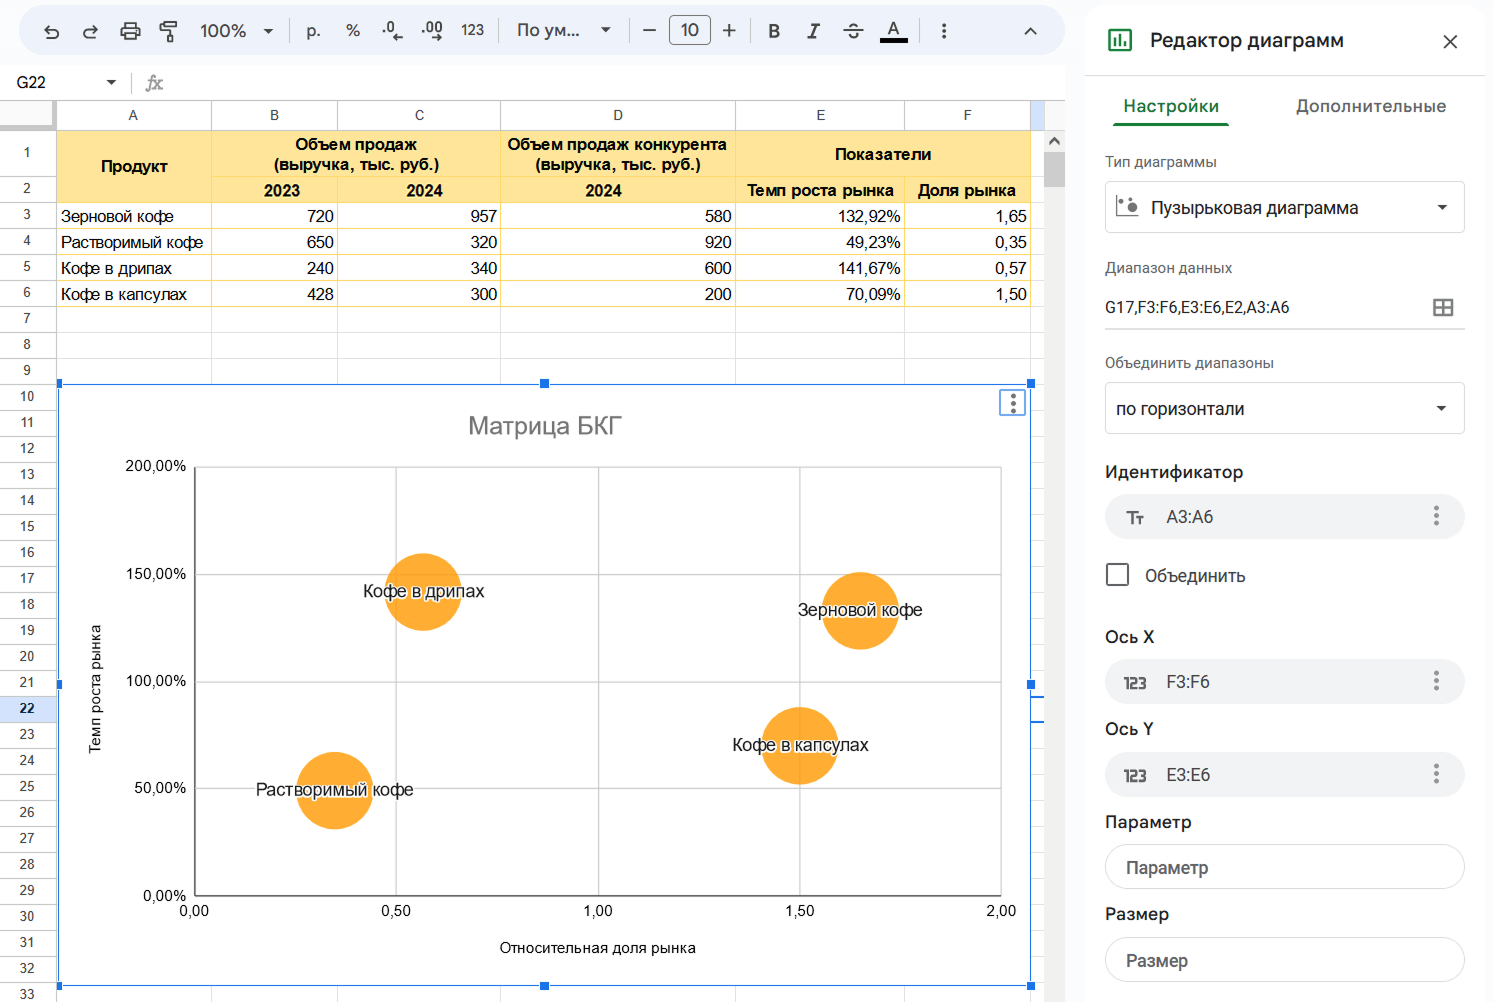Image resolution: width=1494 pixels, height=1002 pixels.
Task: Click the Относительная доля рынка axis title
Action: tap(598, 948)
